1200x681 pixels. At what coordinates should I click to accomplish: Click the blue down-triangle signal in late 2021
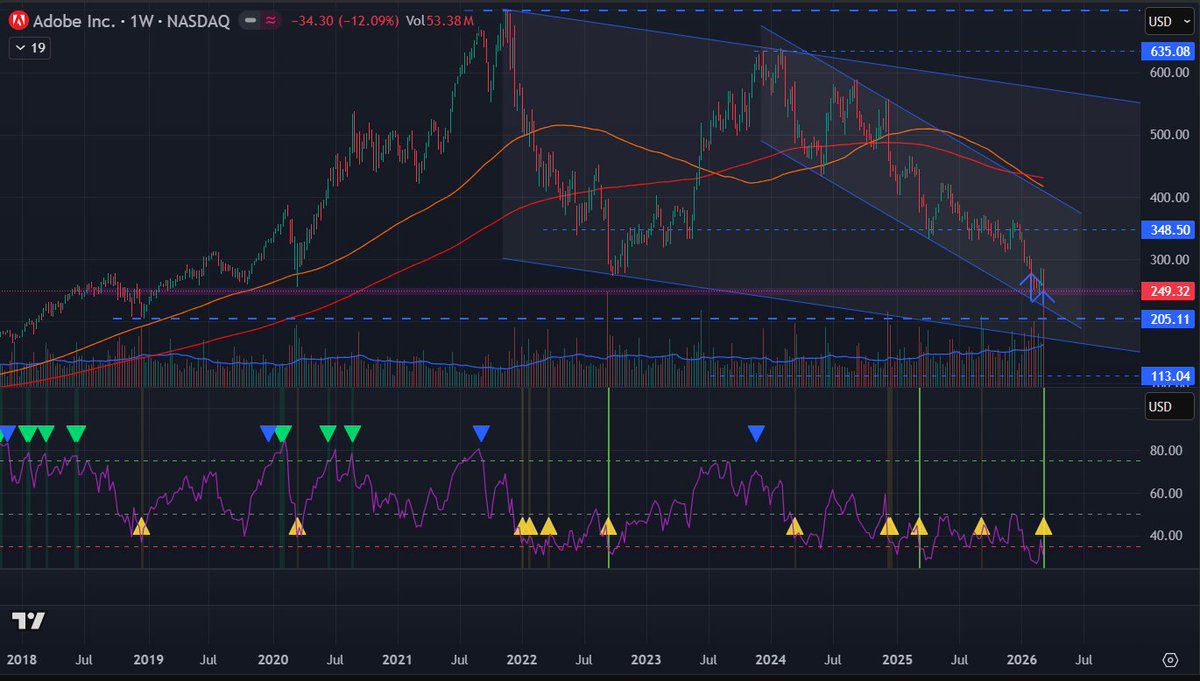click(x=481, y=433)
